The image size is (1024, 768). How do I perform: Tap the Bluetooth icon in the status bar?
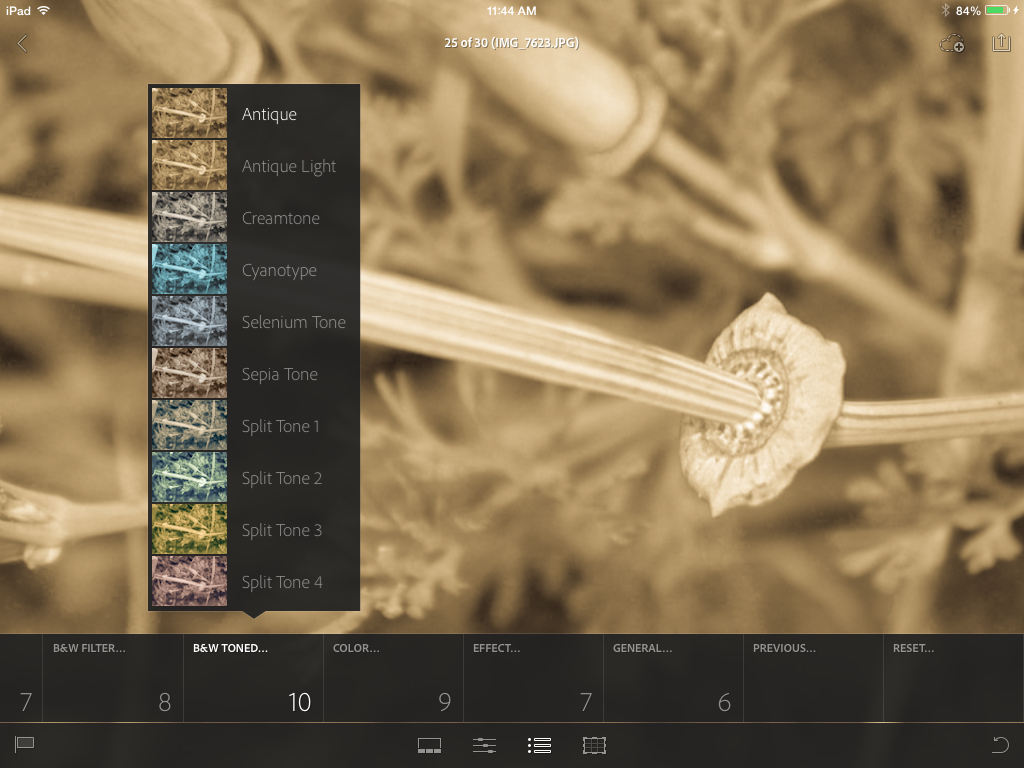(x=945, y=10)
